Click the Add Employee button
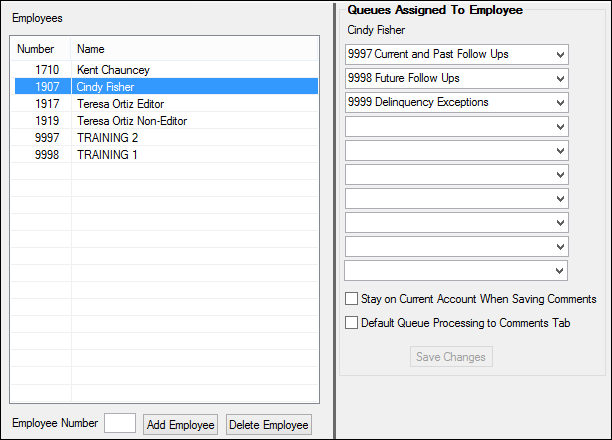 (x=181, y=425)
